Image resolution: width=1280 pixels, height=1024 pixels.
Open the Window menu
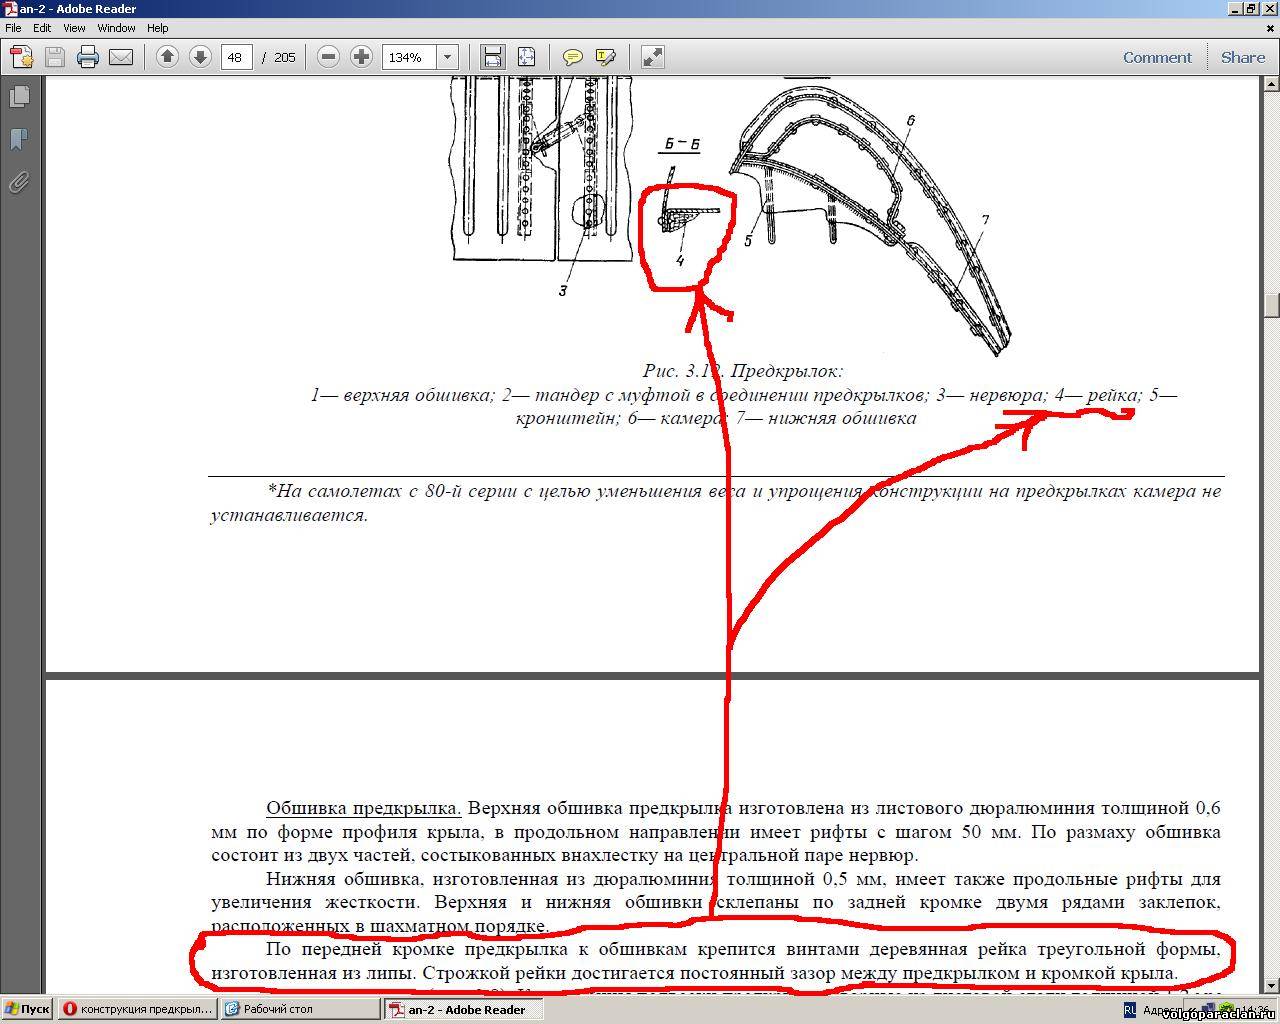click(116, 28)
